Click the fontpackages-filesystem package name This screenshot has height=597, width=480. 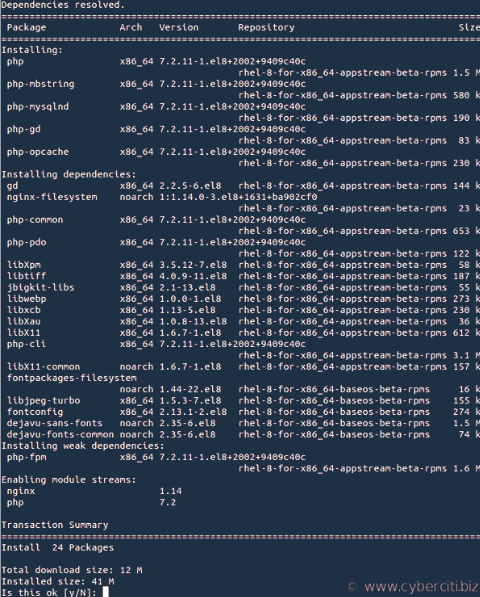tap(72, 378)
